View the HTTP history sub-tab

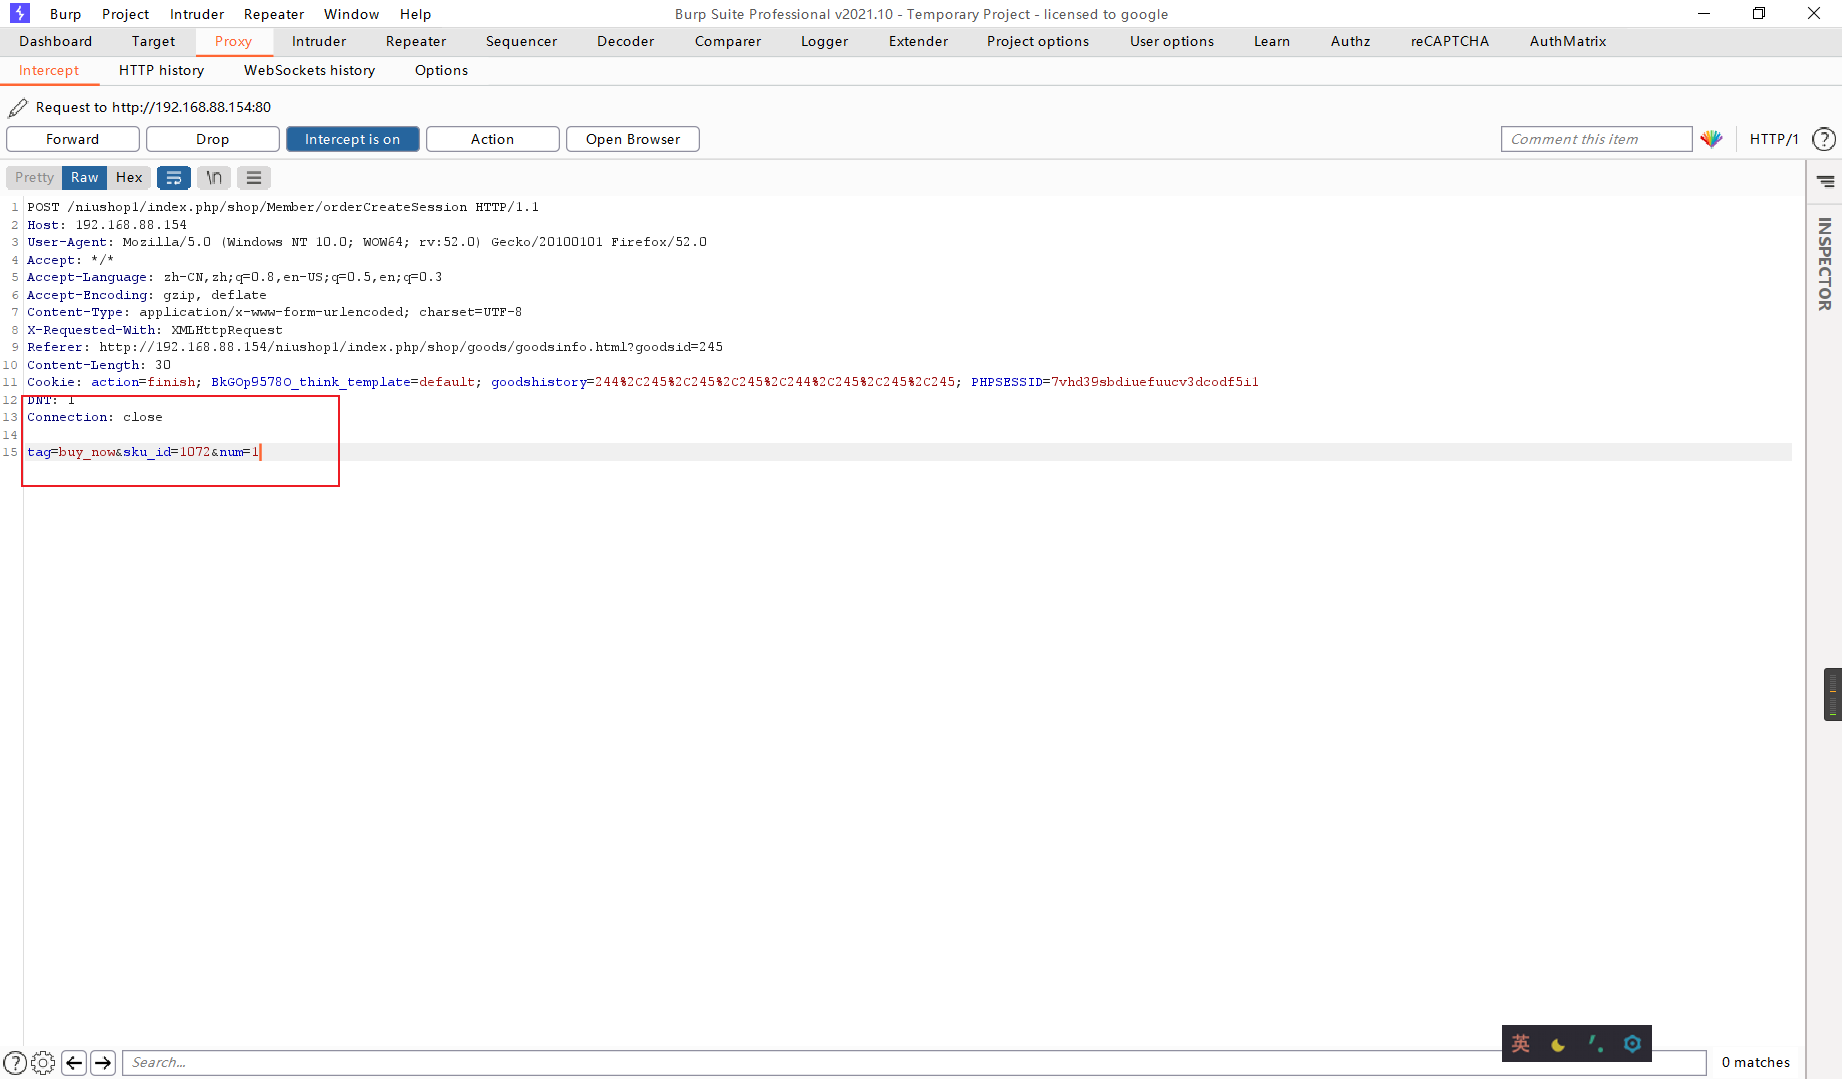click(161, 70)
